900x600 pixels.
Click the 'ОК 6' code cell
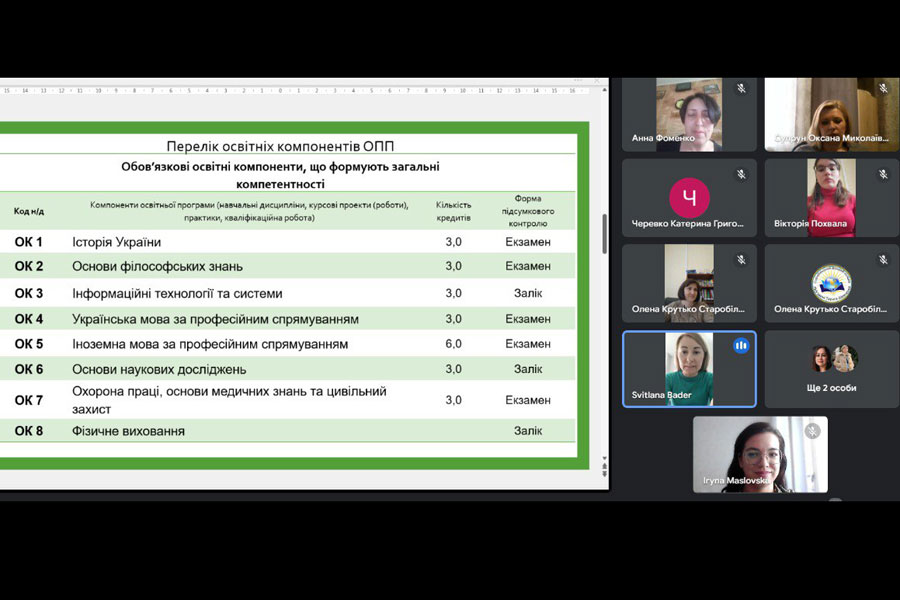click(29, 369)
